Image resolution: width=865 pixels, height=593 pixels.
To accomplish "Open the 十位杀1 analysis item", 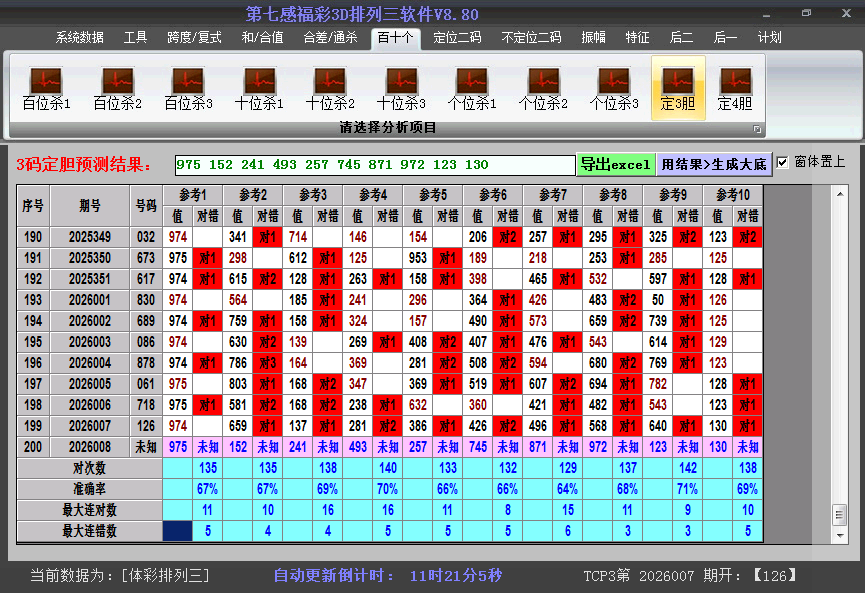I will [259, 88].
